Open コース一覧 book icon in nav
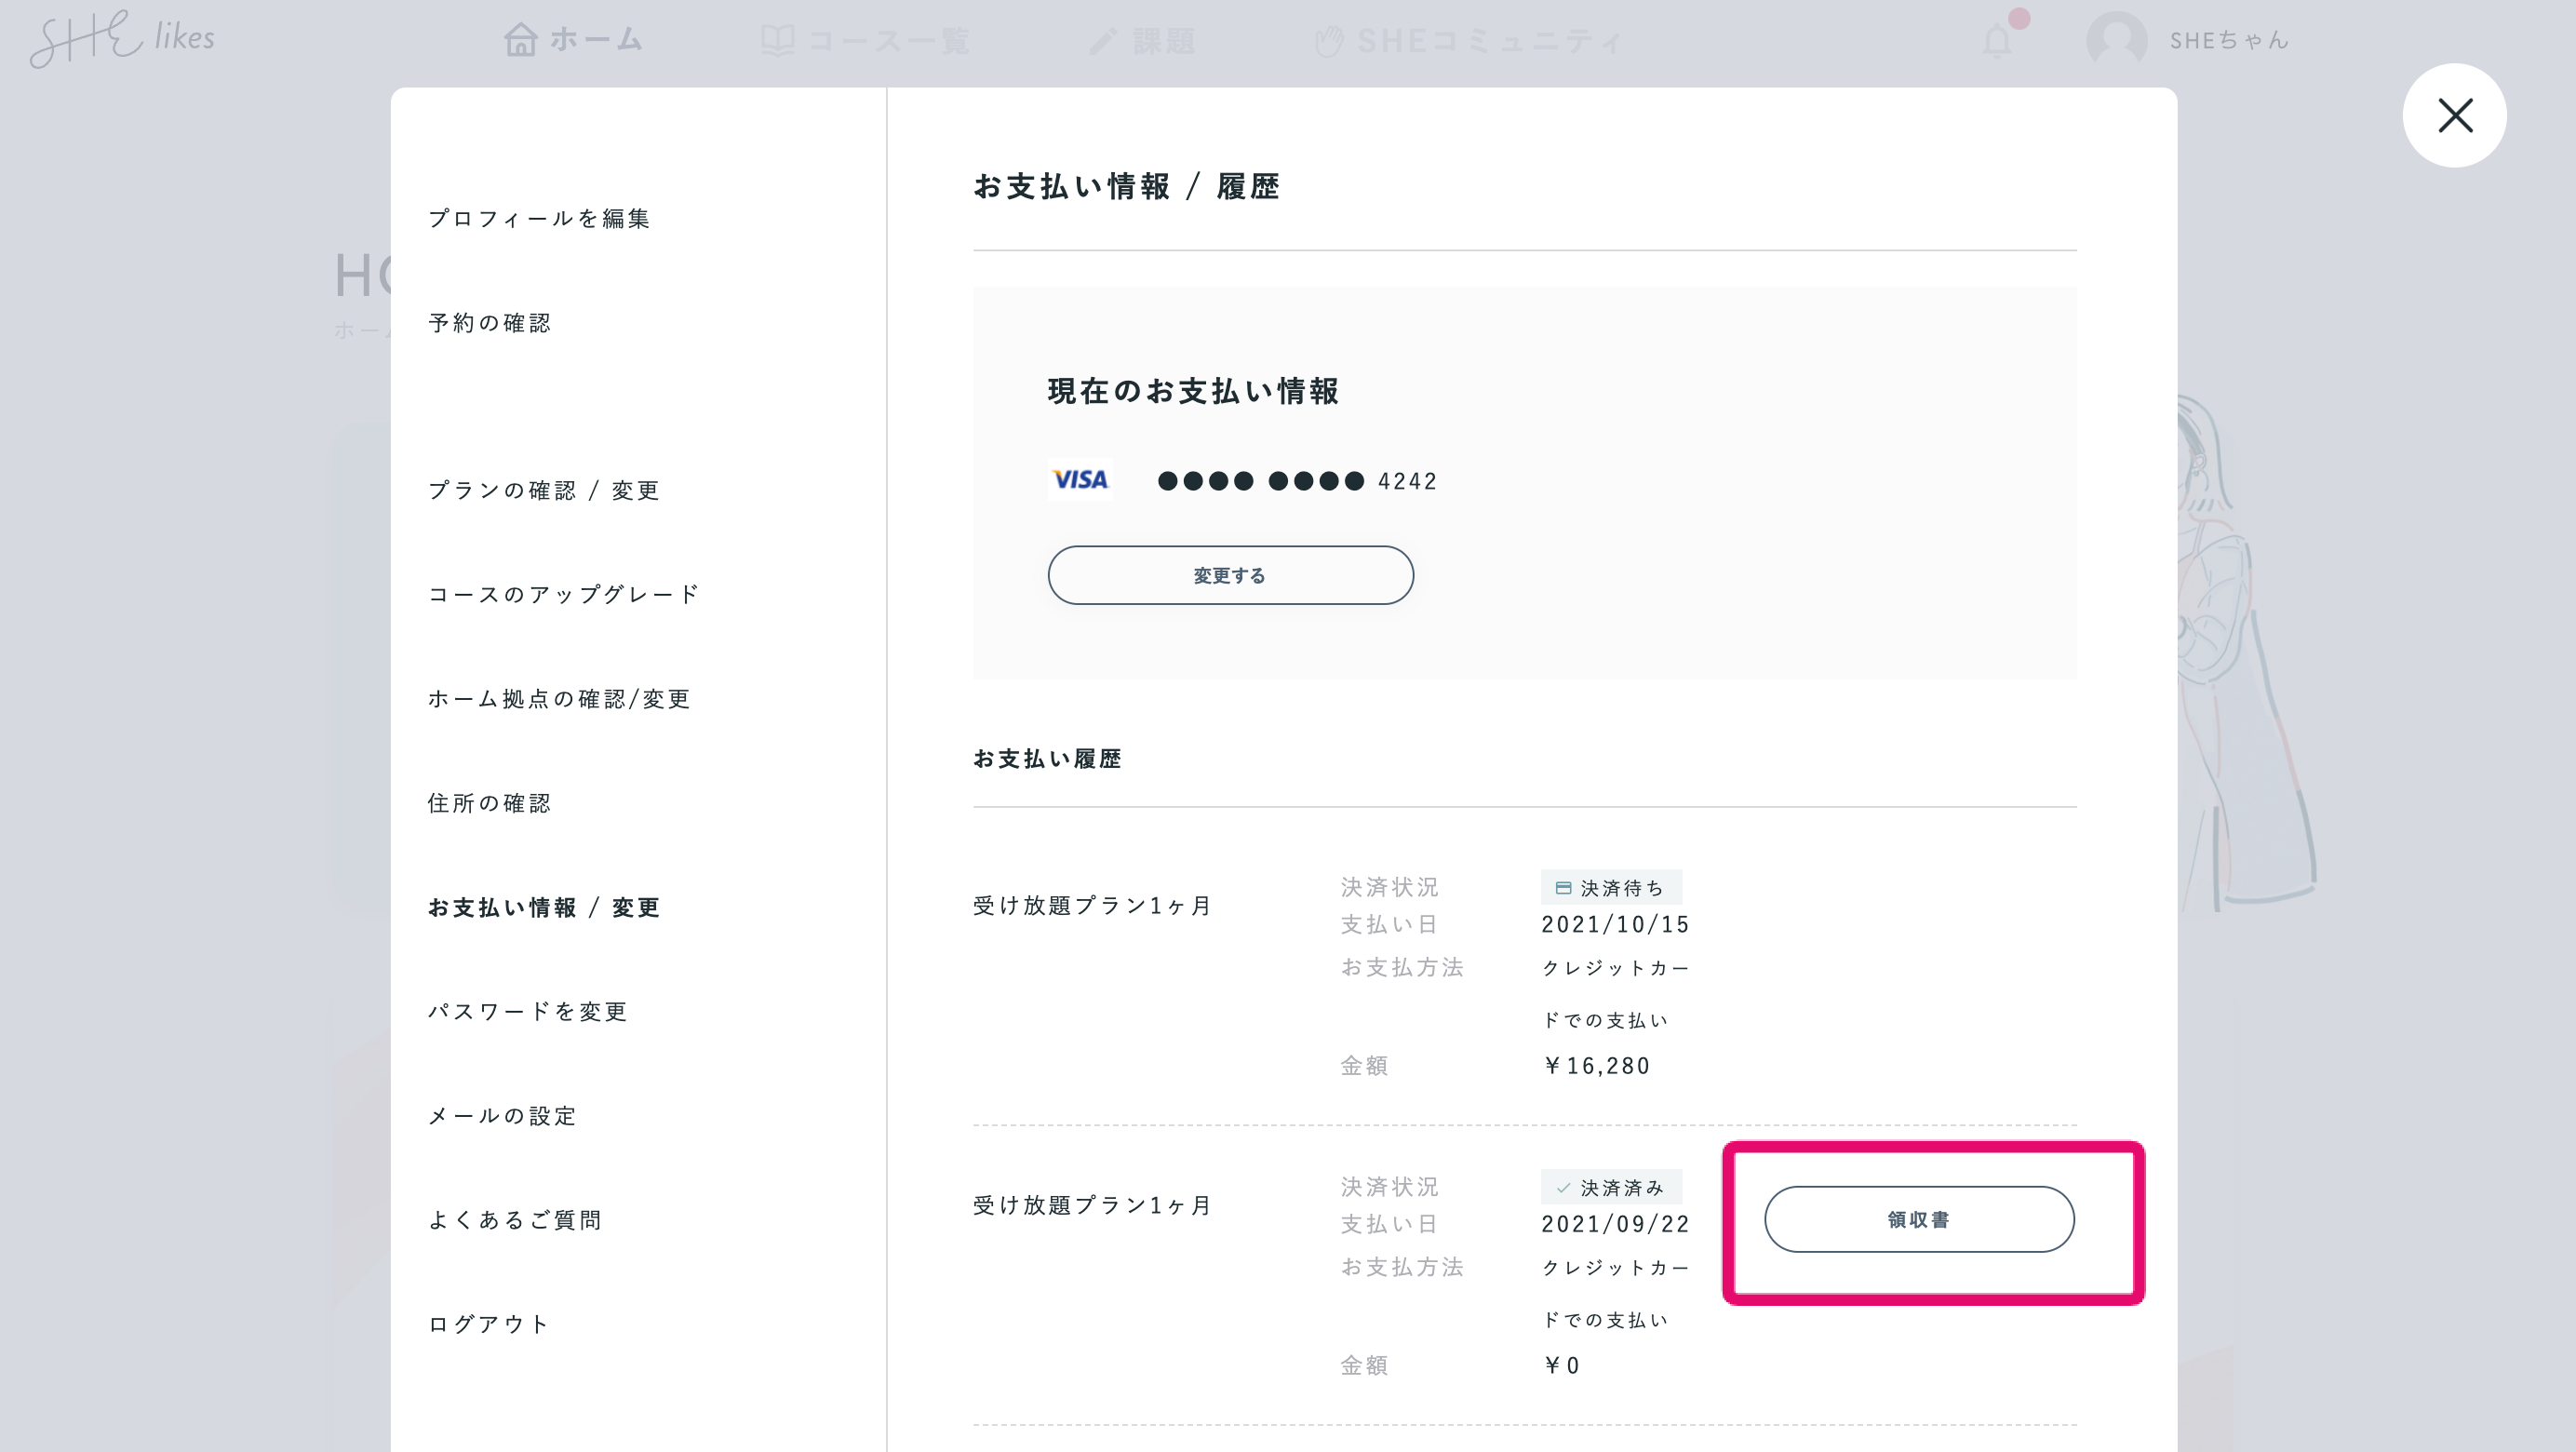The image size is (2576, 1452). 778,40
